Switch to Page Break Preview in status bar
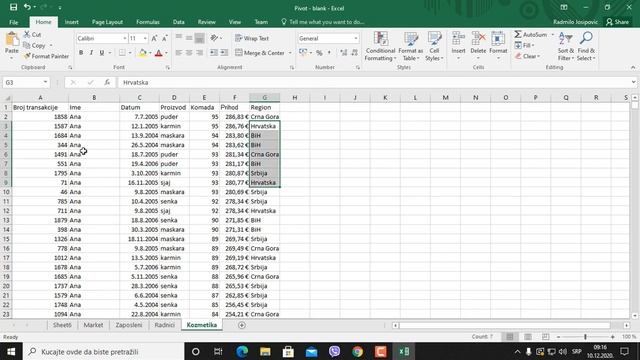This screenshot has width=640, height=360. (545, 337)
